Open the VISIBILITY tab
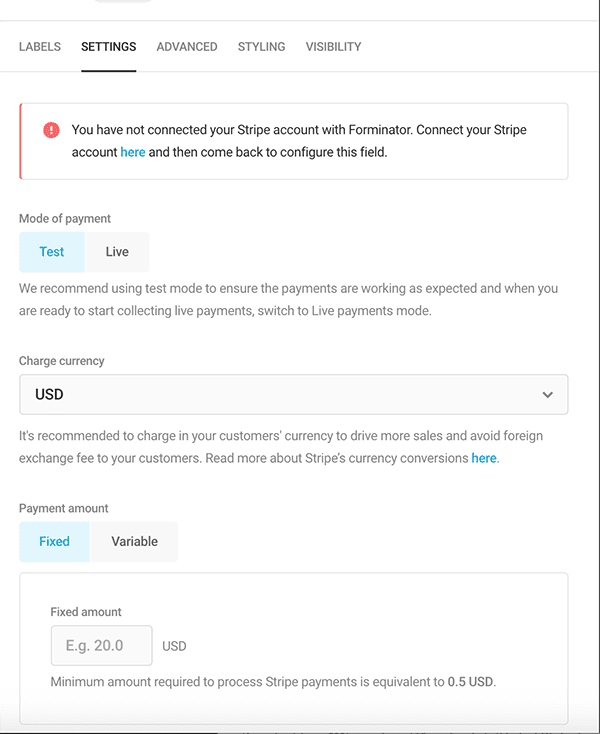The height and width of the screenshot is (734, 600). 333,47
